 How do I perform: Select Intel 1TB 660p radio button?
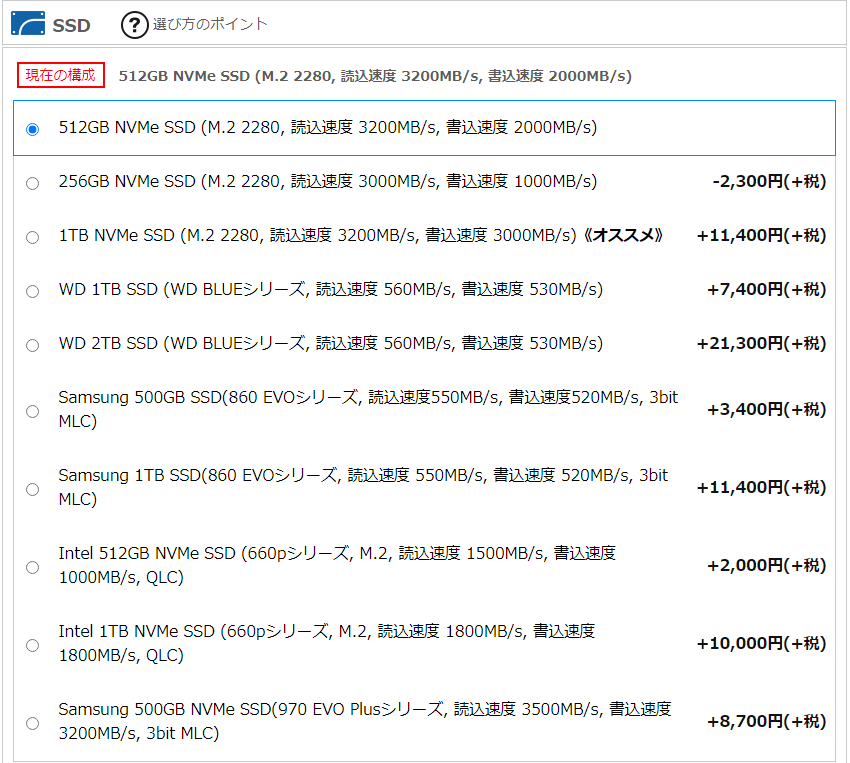coord(33,645)
